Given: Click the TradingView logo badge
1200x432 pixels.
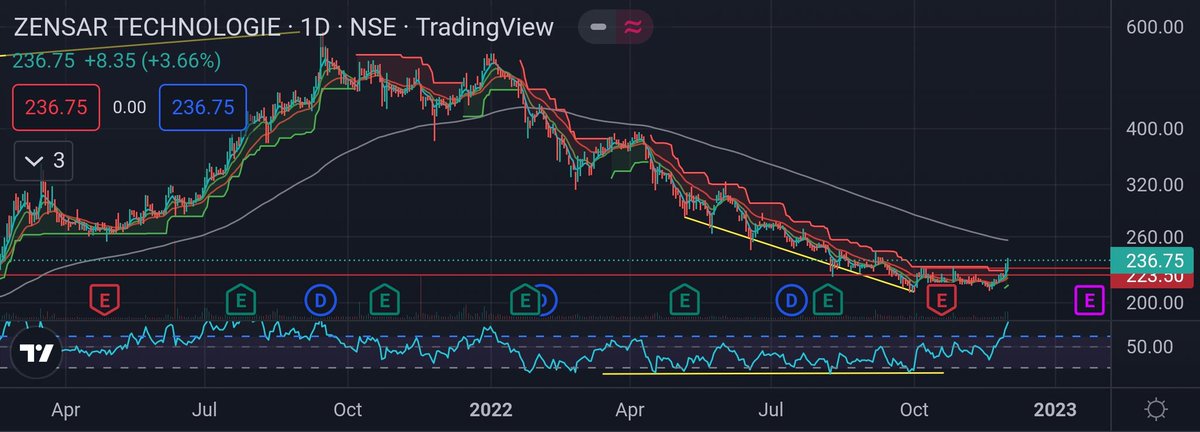Looking at the screenshot, I should tap(38, 351).
